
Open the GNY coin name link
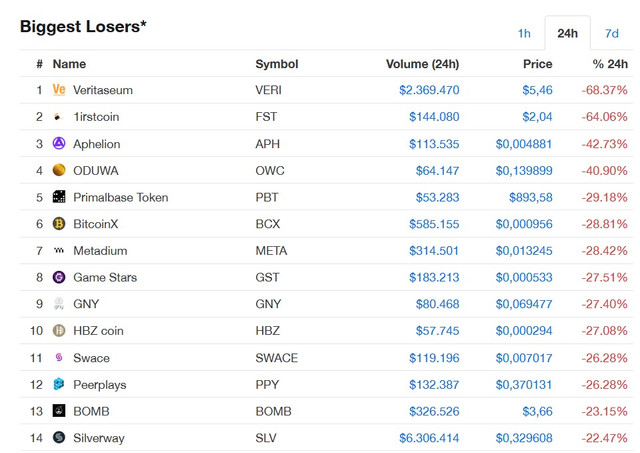[86, 304]
